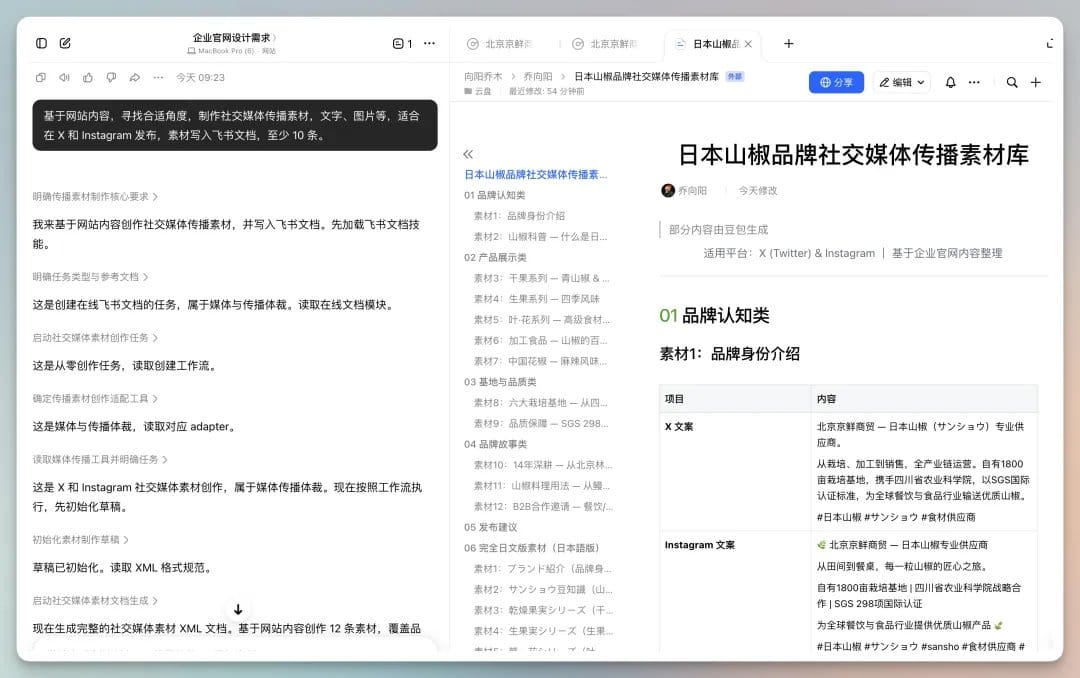The image size is (1080, 678).
Task: Jump to outline 素材5: 叶·花系列
Action: point(541,320)
